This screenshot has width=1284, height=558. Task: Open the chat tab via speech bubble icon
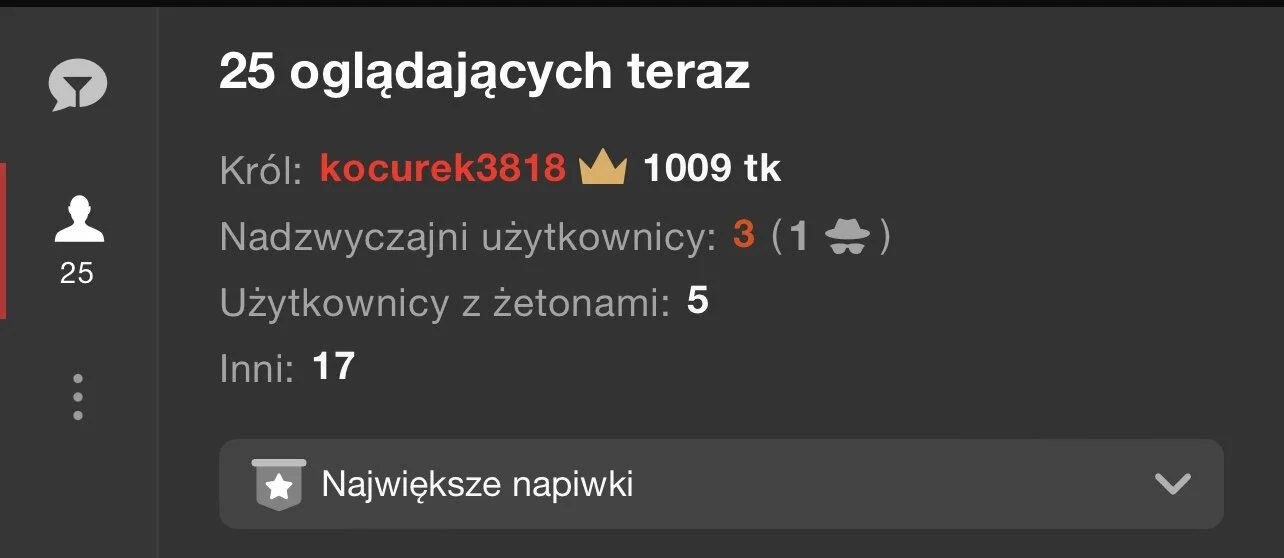point(78,85)
